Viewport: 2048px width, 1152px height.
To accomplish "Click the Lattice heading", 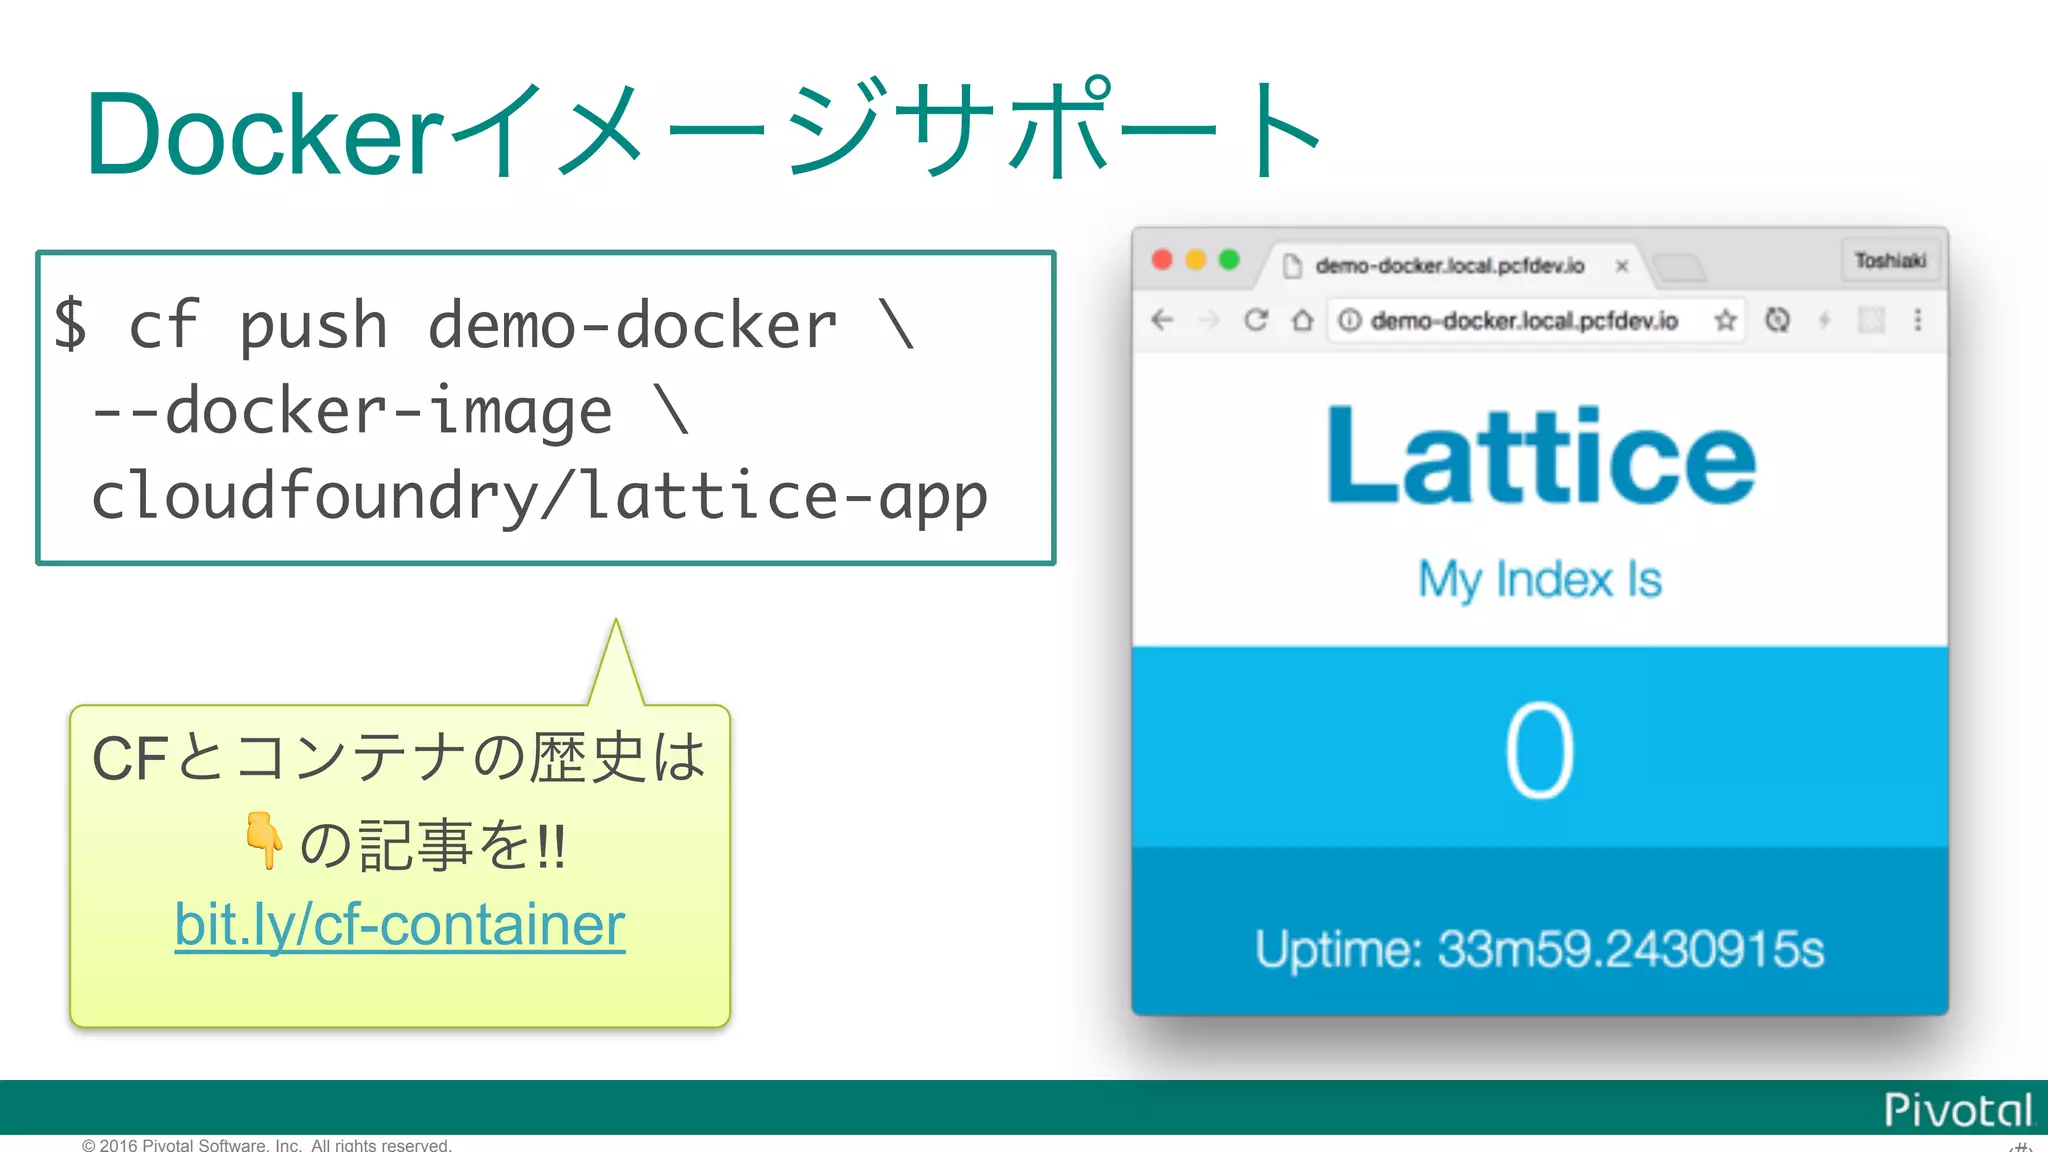I will [x=1541, y=456].
